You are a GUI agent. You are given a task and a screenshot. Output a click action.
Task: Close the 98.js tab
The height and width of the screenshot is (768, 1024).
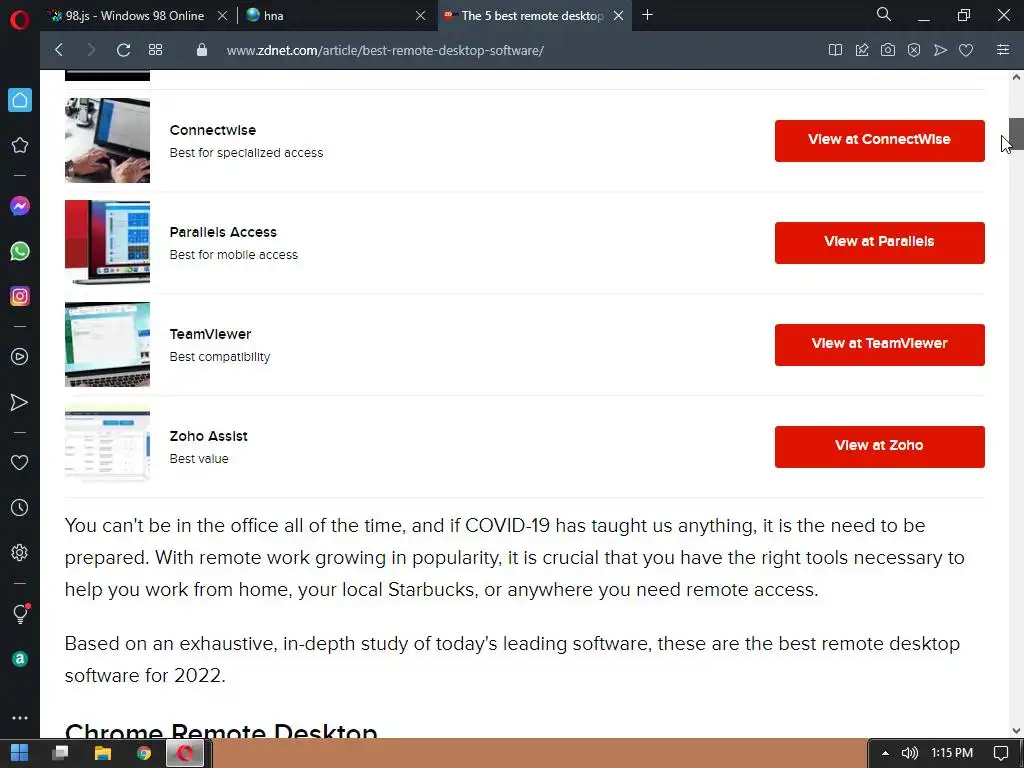[x=222, y=16]
